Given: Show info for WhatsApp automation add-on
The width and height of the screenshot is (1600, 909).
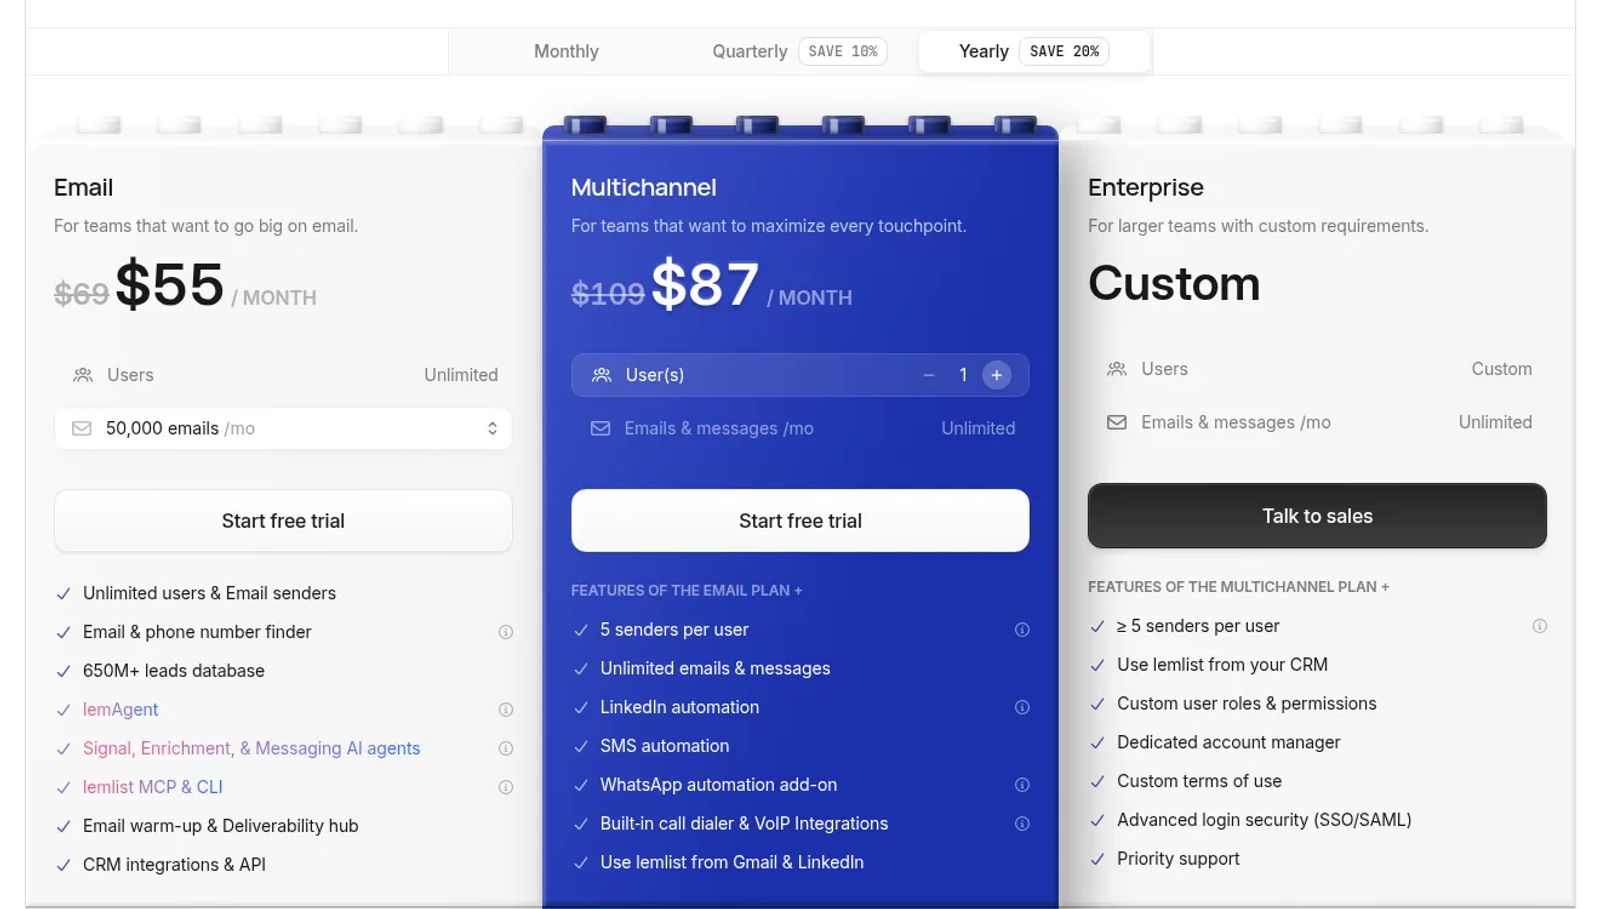Looking at the screenshot, I should click(x=1022, y=785).
